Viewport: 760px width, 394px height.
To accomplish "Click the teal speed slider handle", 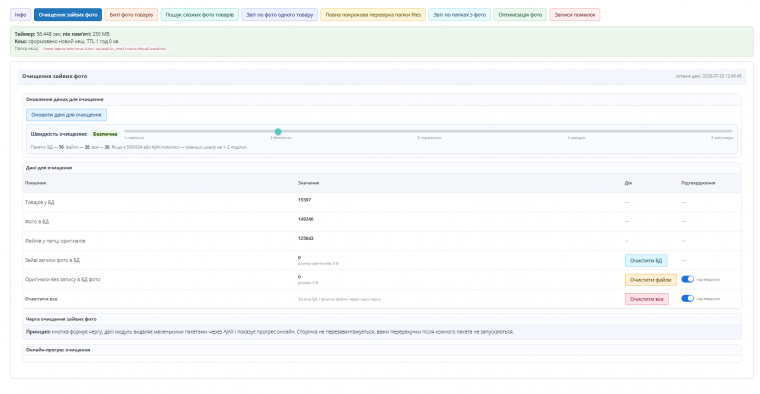I will (278, 131).
